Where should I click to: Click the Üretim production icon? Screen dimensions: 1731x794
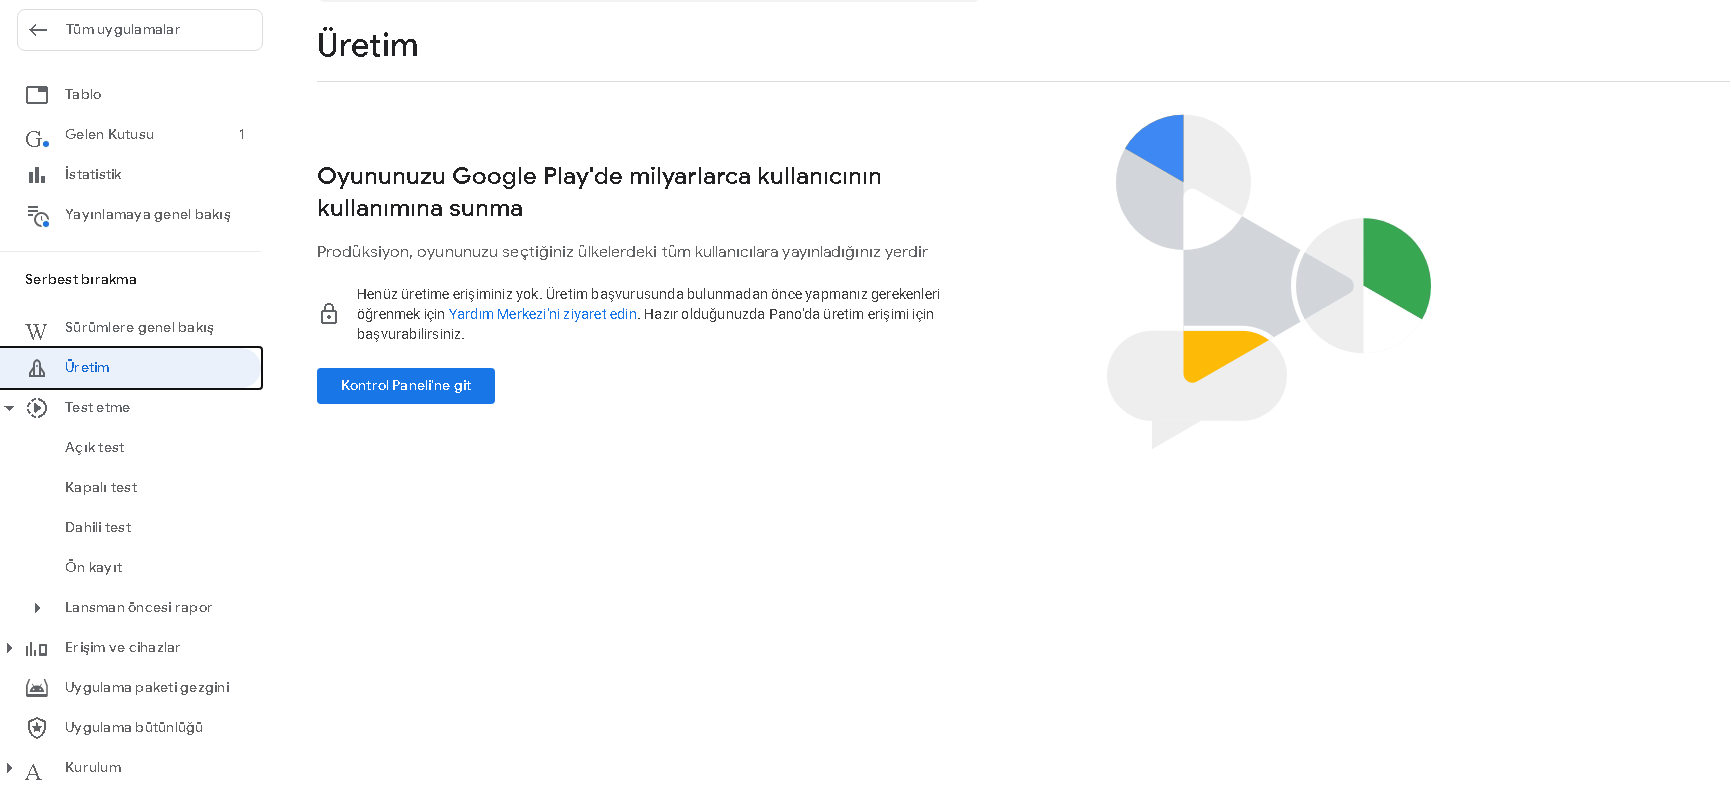pos(37,368)
